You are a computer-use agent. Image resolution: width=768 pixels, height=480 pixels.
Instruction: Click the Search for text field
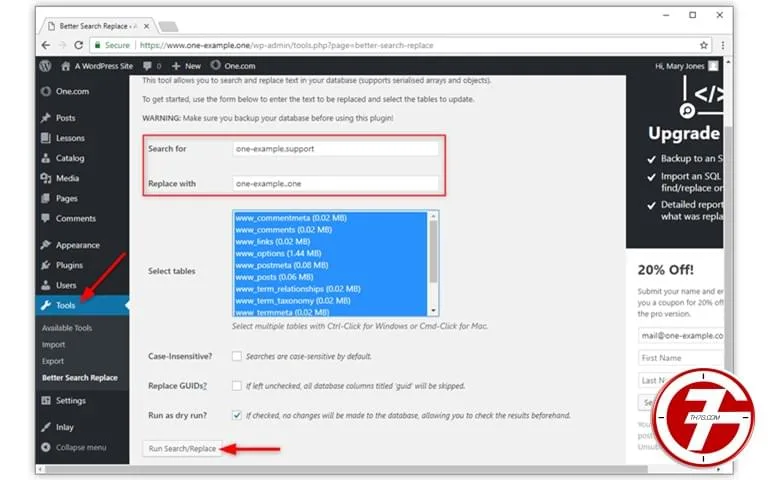pos(336,148)
